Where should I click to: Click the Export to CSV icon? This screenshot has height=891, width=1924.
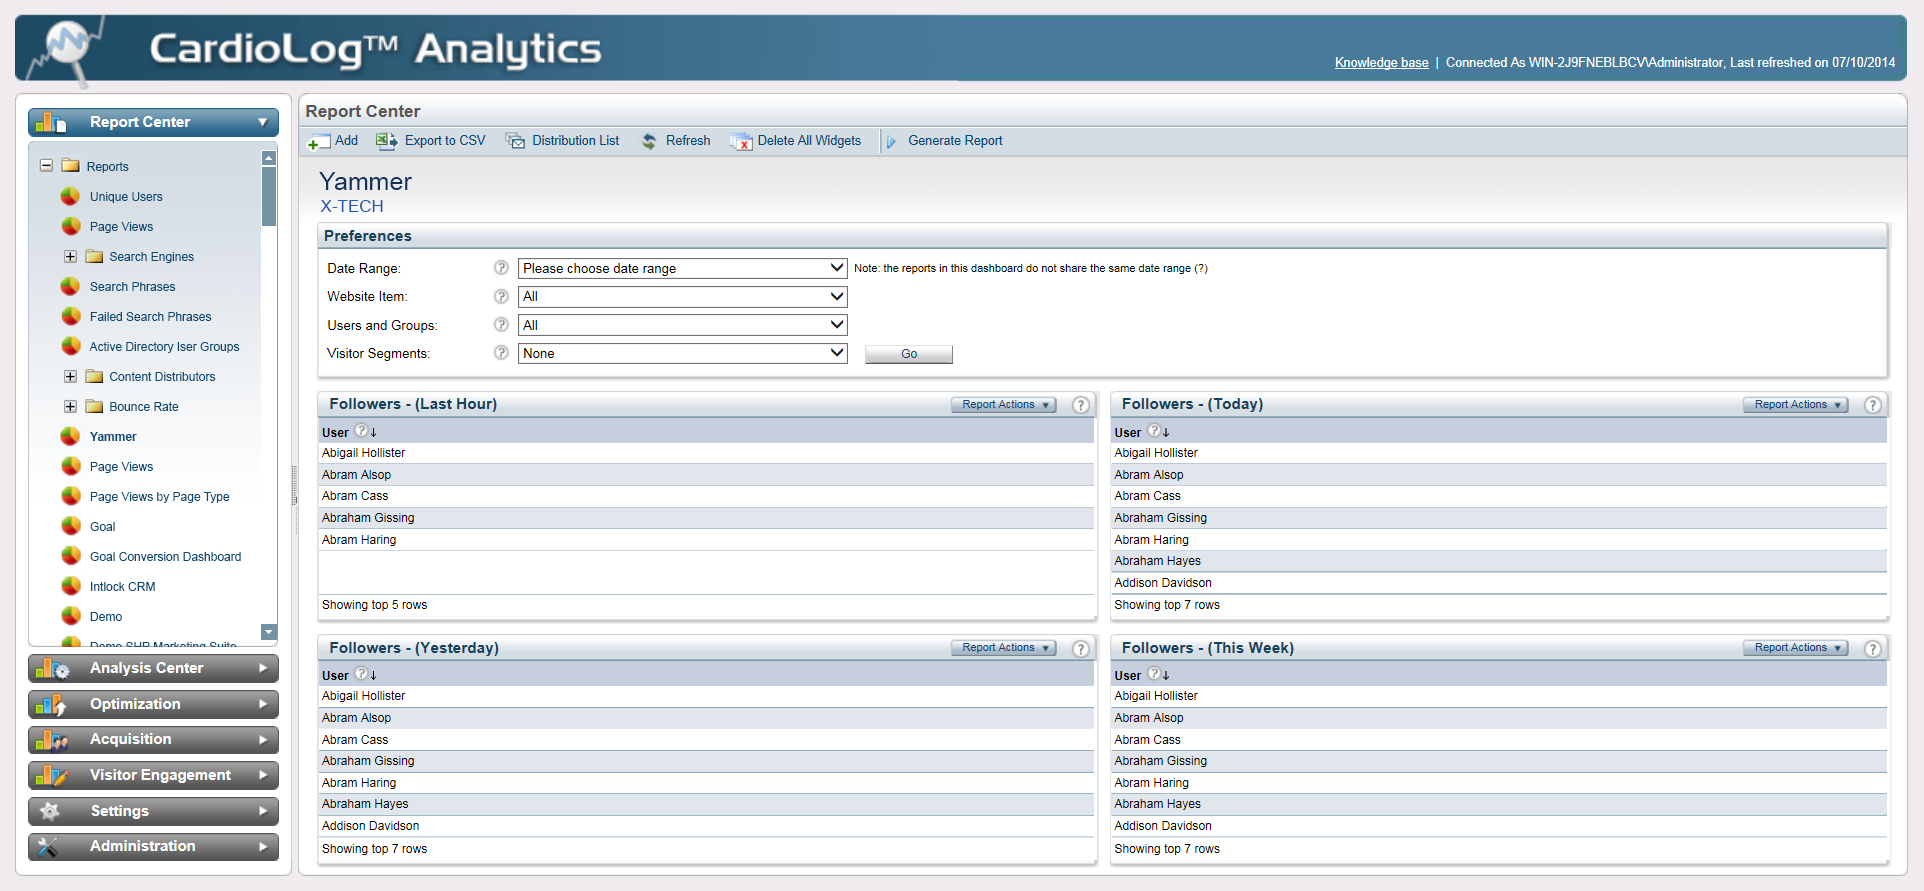coord(386,141)
